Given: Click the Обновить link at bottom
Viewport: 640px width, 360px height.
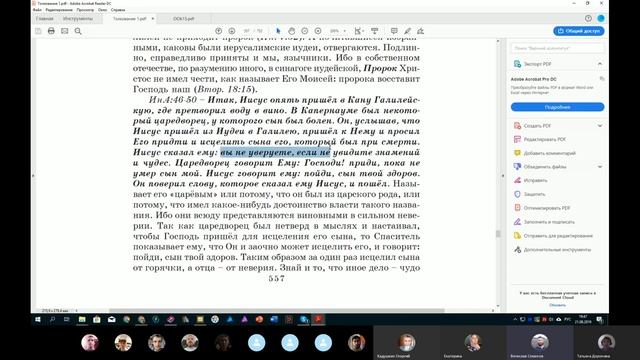Looking at the screenshot, I should click(x=558, y=305).
